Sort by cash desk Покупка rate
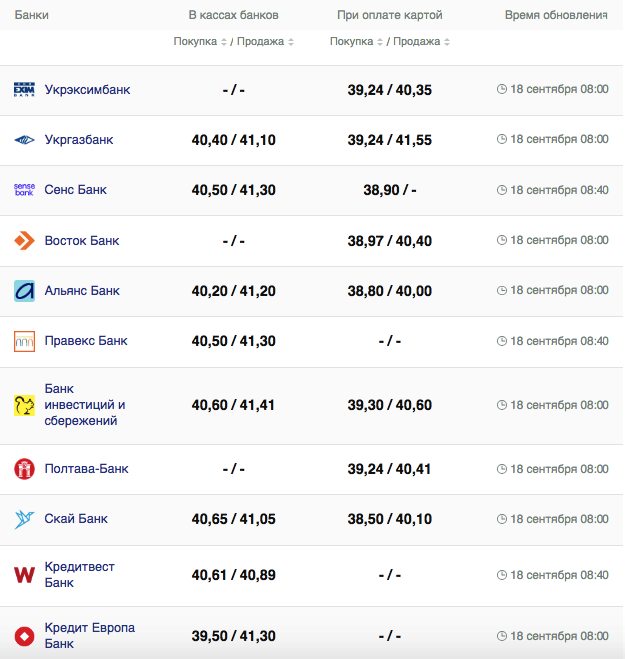This screenshot has width=625, height=659. pos(201,42)
